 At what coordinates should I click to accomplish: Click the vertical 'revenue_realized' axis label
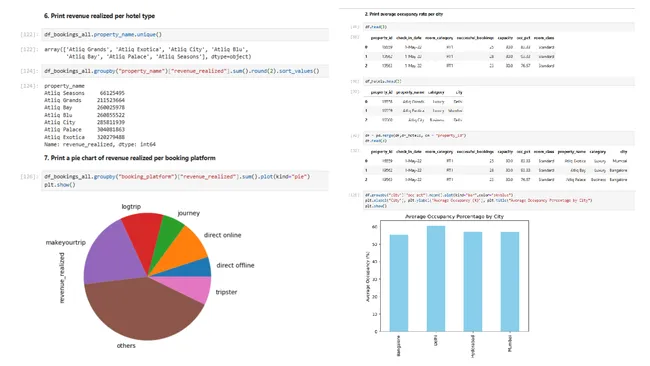62,278
